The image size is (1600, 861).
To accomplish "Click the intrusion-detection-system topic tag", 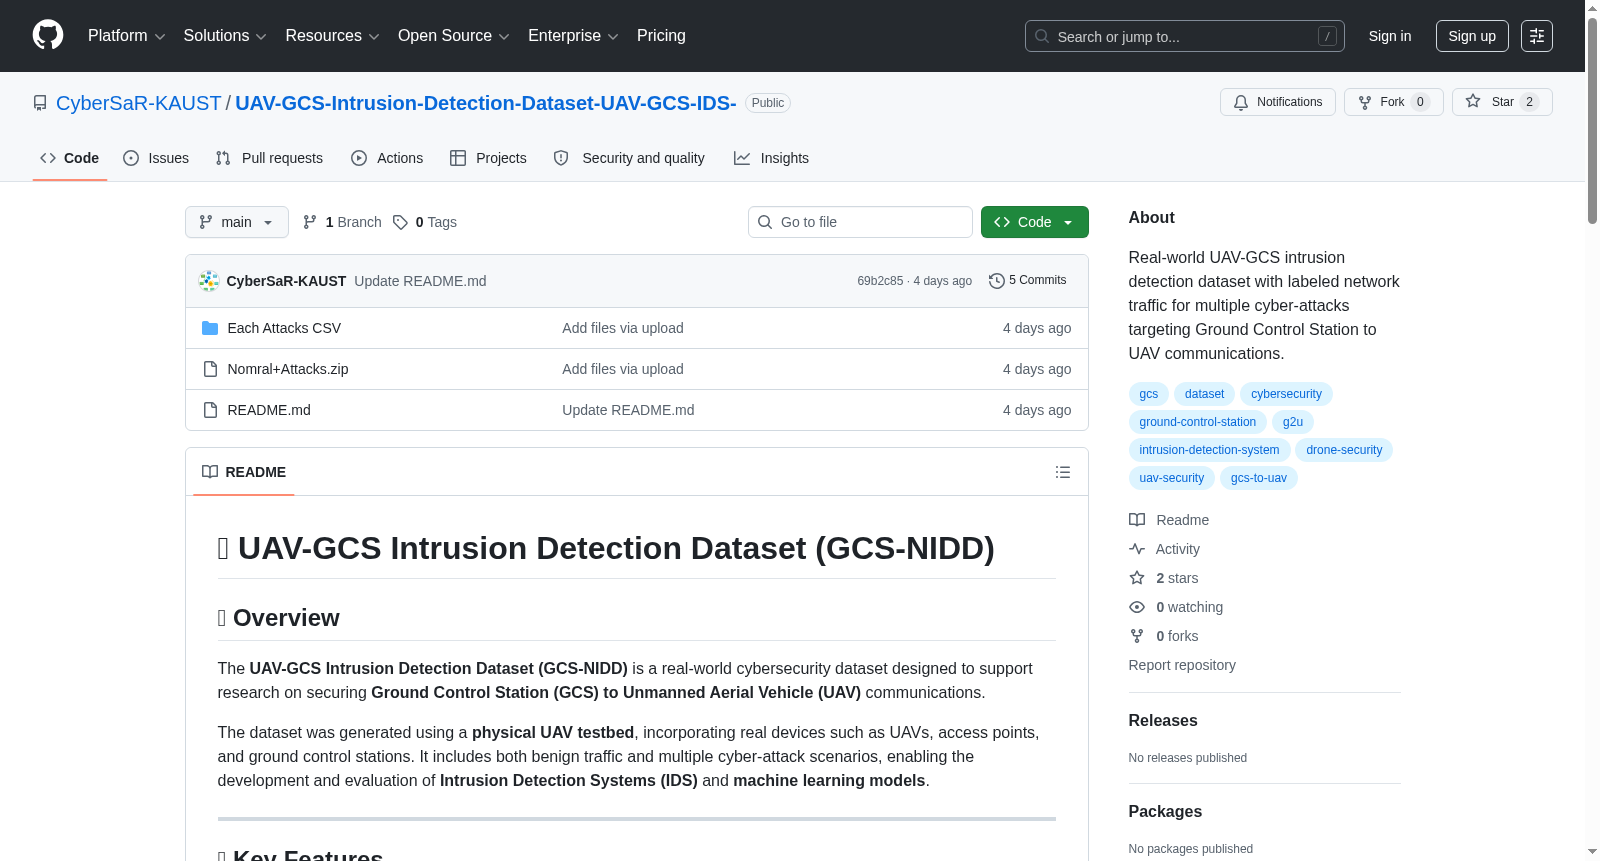I will click(x=1209, y=450).
